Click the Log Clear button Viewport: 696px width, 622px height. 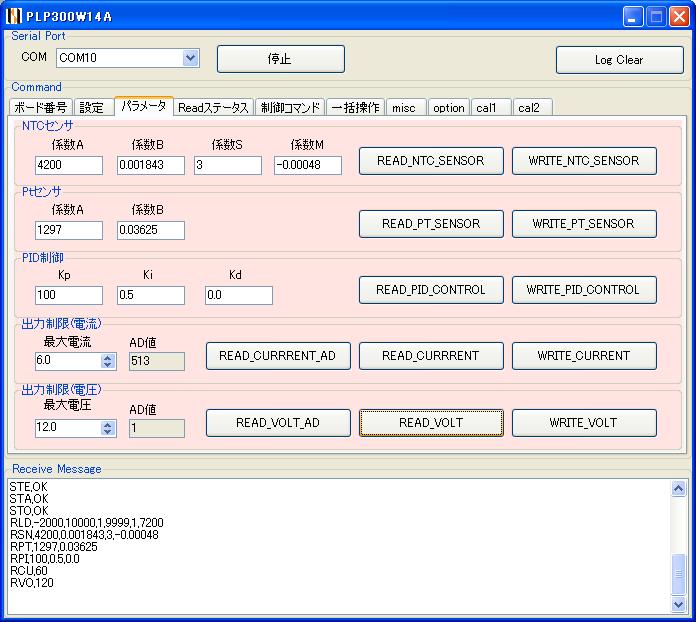619,60
